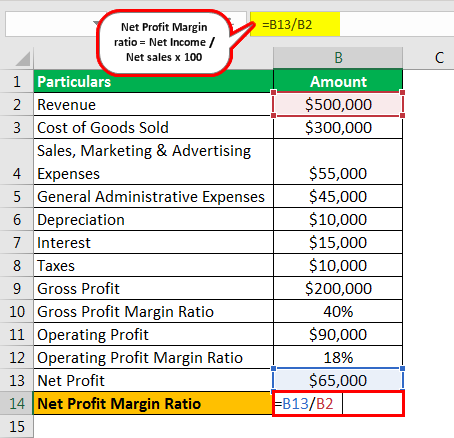Image resolution: width=454 pixels, height=438 pixels.
Task: Click the Operating Profit label cell
Action: (x=153, y=334)
